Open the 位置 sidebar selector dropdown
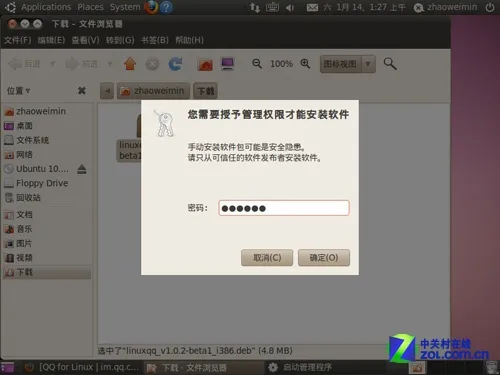 click(x=18, y=91)
